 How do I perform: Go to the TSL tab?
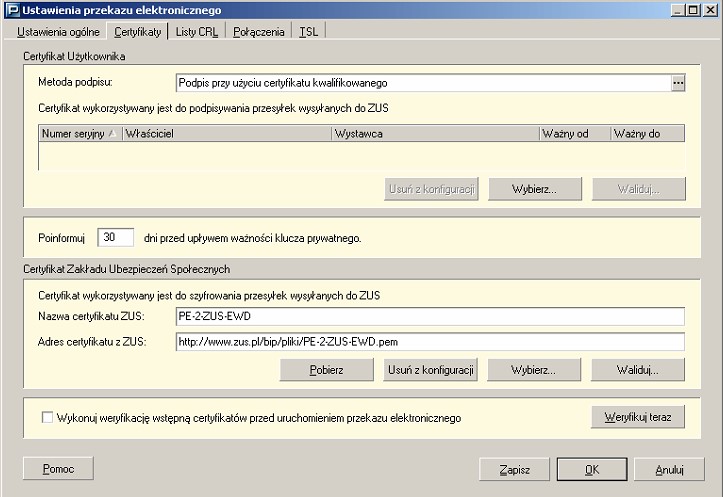308,32
